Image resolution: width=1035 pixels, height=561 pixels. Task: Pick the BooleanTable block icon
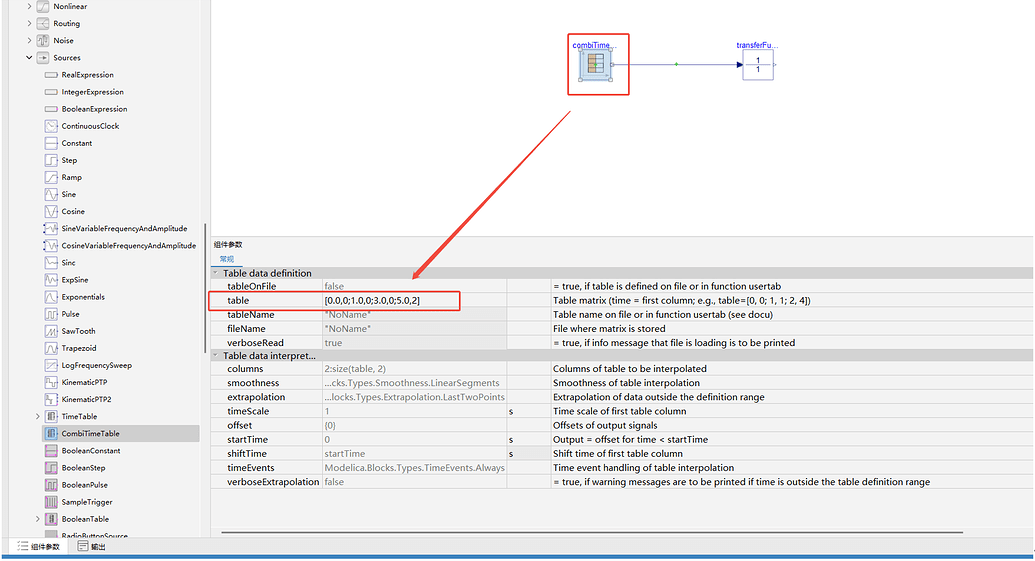(51, 519)
